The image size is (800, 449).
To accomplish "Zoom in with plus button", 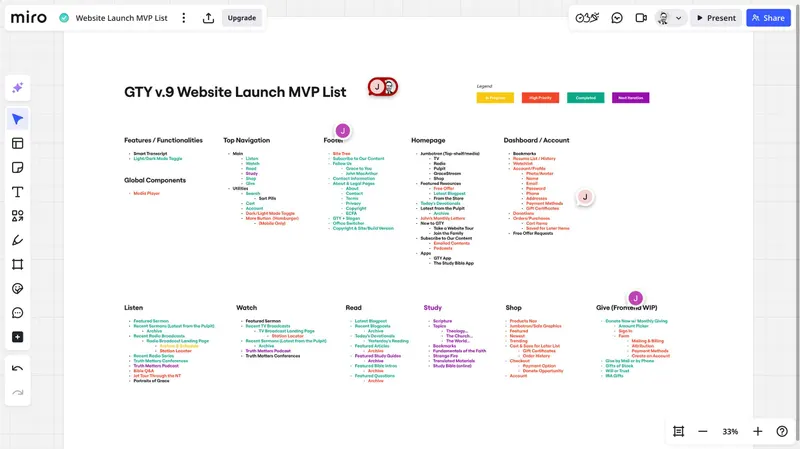I will pos(758,432).
